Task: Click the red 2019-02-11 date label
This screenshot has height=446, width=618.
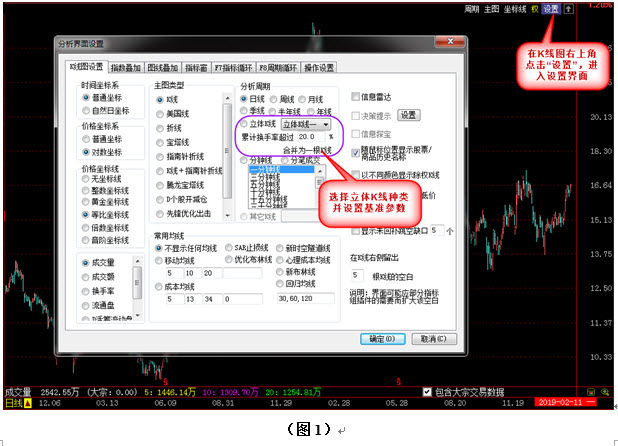Action: 560,402
